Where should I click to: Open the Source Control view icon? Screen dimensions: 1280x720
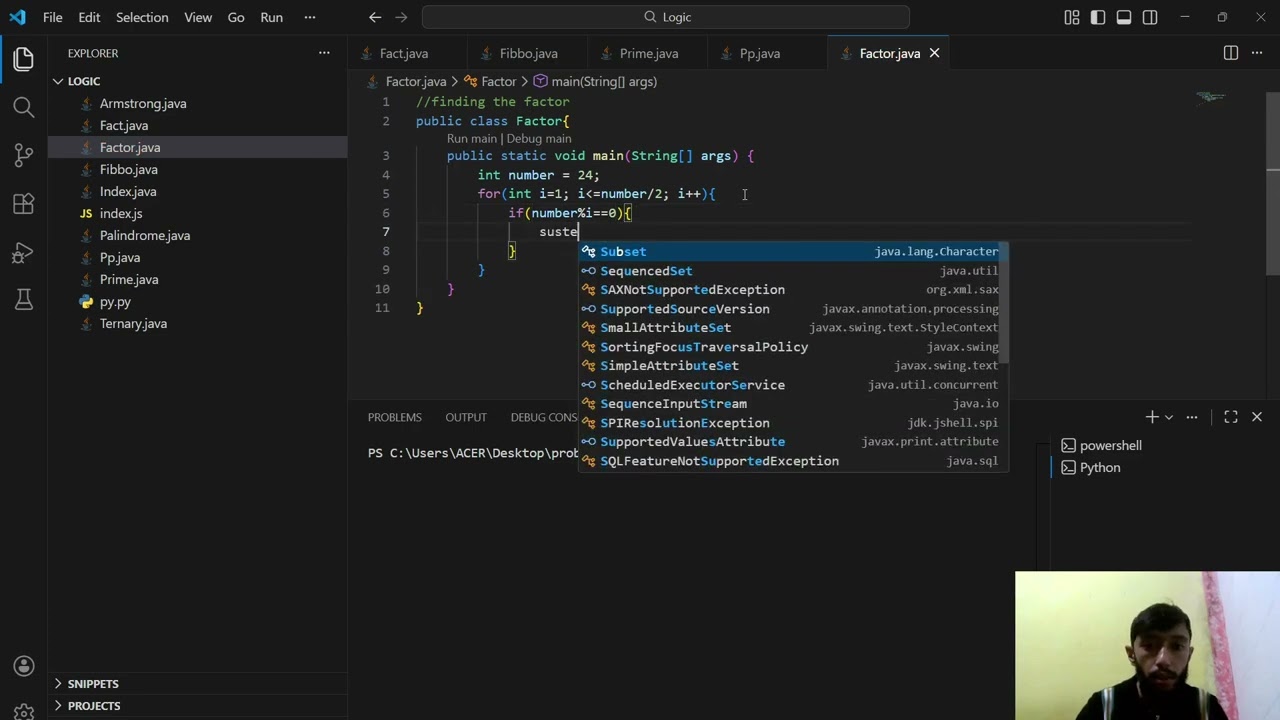point(24,155)
